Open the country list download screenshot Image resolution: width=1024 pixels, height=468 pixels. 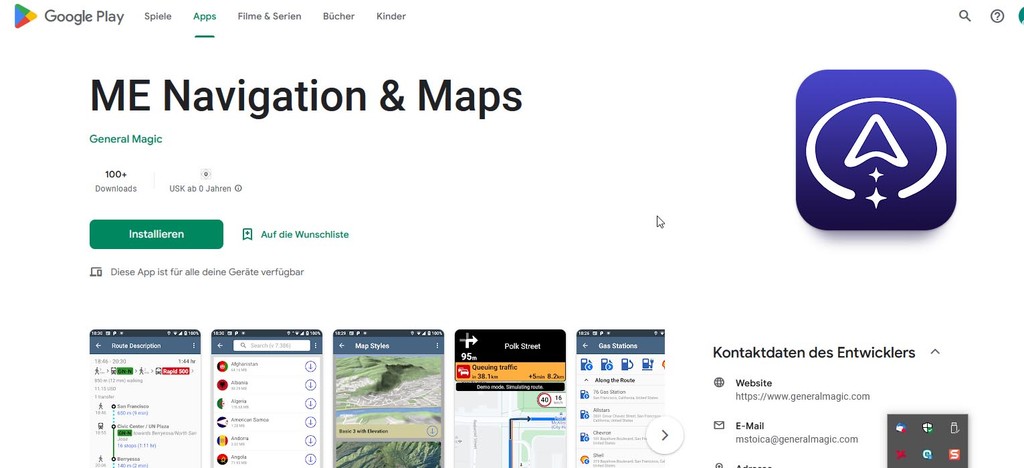pos(266,398)
